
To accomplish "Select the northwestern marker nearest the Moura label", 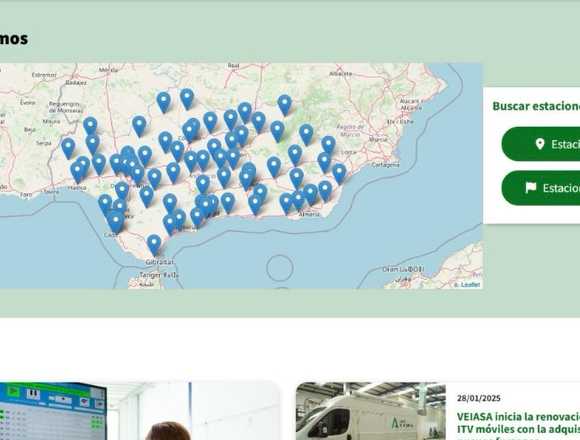I will click(x=90, y=126).
